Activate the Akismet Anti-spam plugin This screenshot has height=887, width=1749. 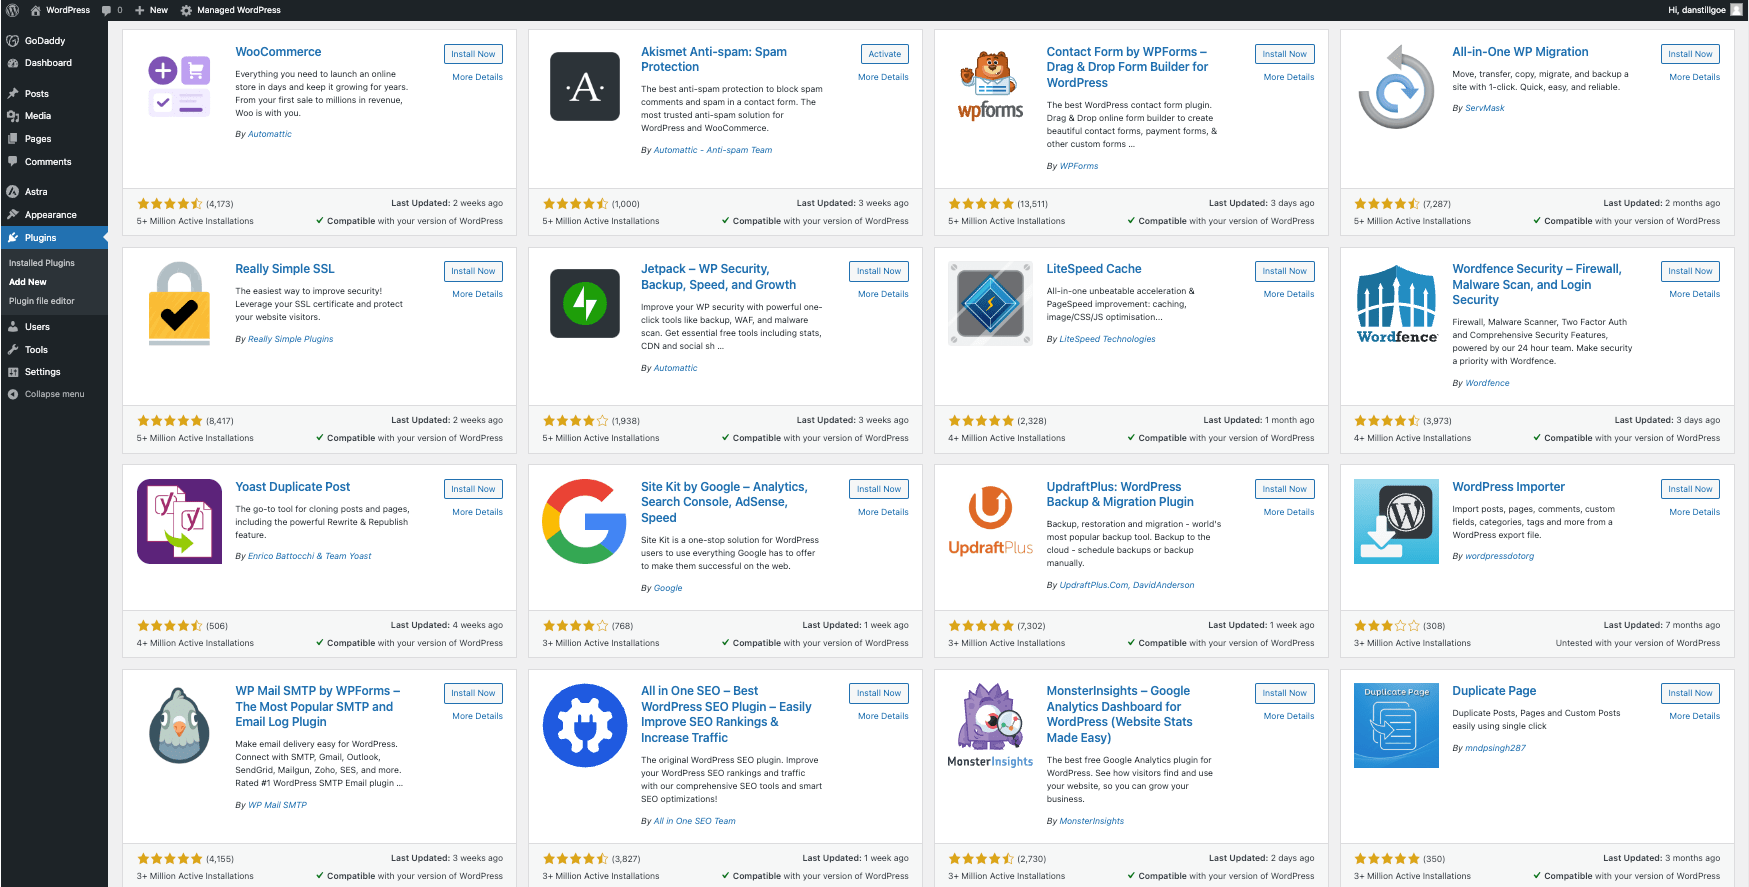pos(884,54)
